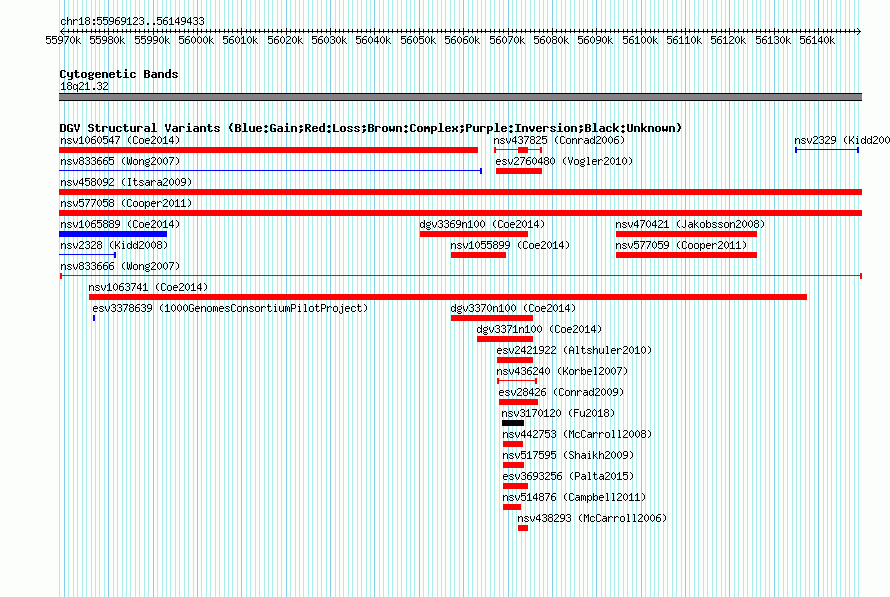Click esv28426 (Conrad2009) label
The width and height of the screenshot is (890, 597).
coord(561,392)
